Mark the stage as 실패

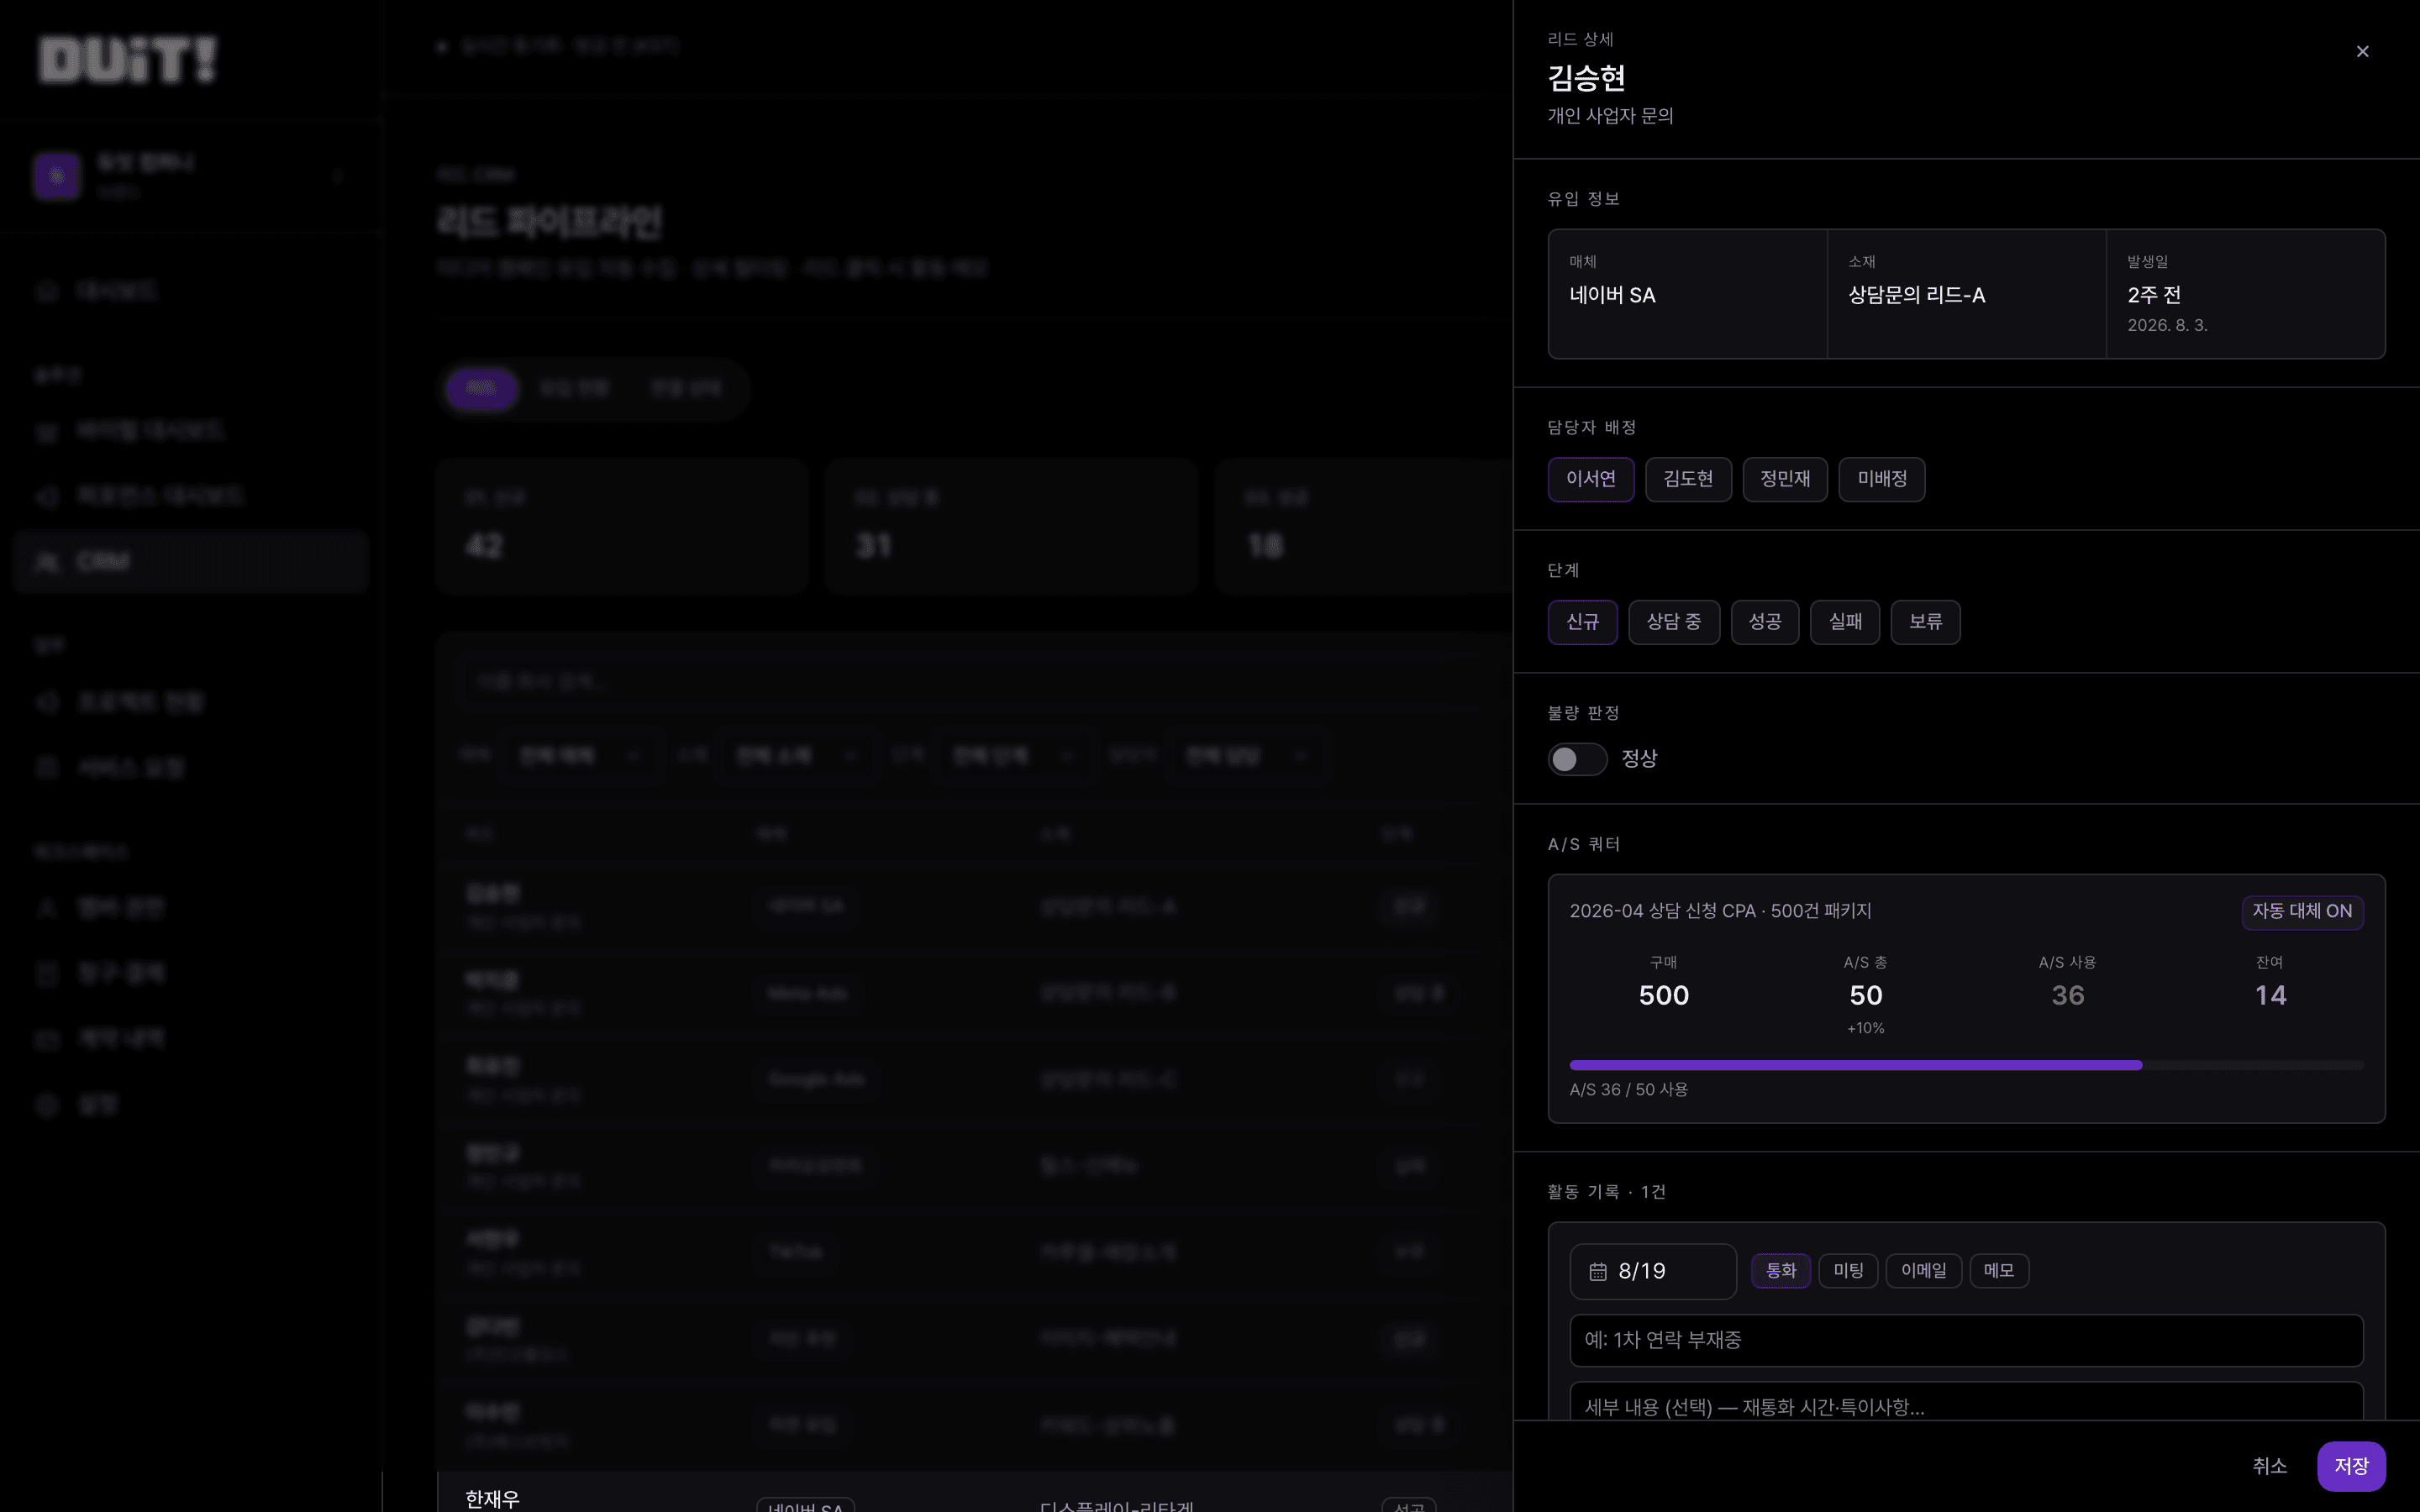[x=1845, y=622]
